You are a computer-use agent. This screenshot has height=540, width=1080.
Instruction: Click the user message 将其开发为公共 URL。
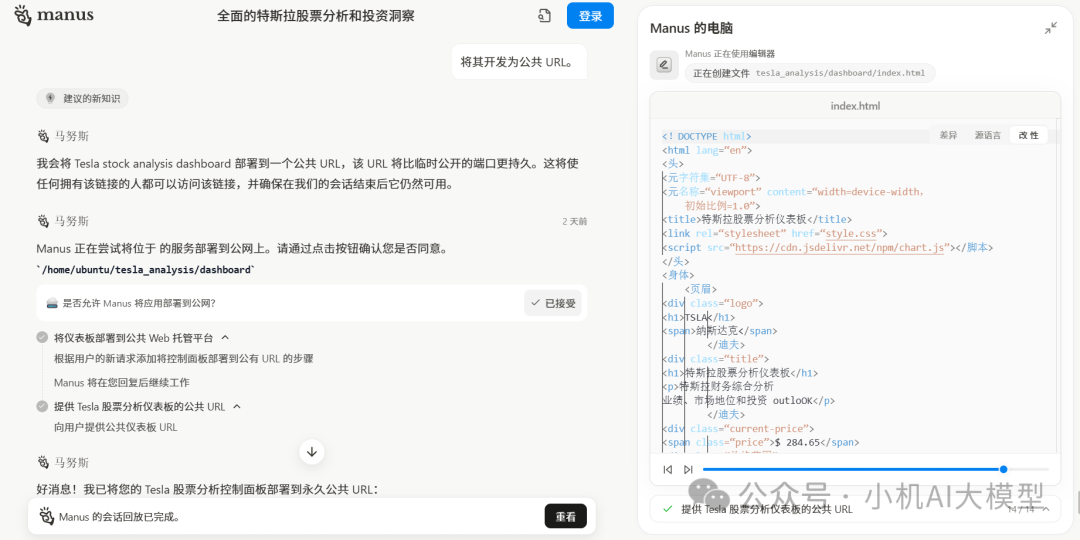click(x=519, y=61)
